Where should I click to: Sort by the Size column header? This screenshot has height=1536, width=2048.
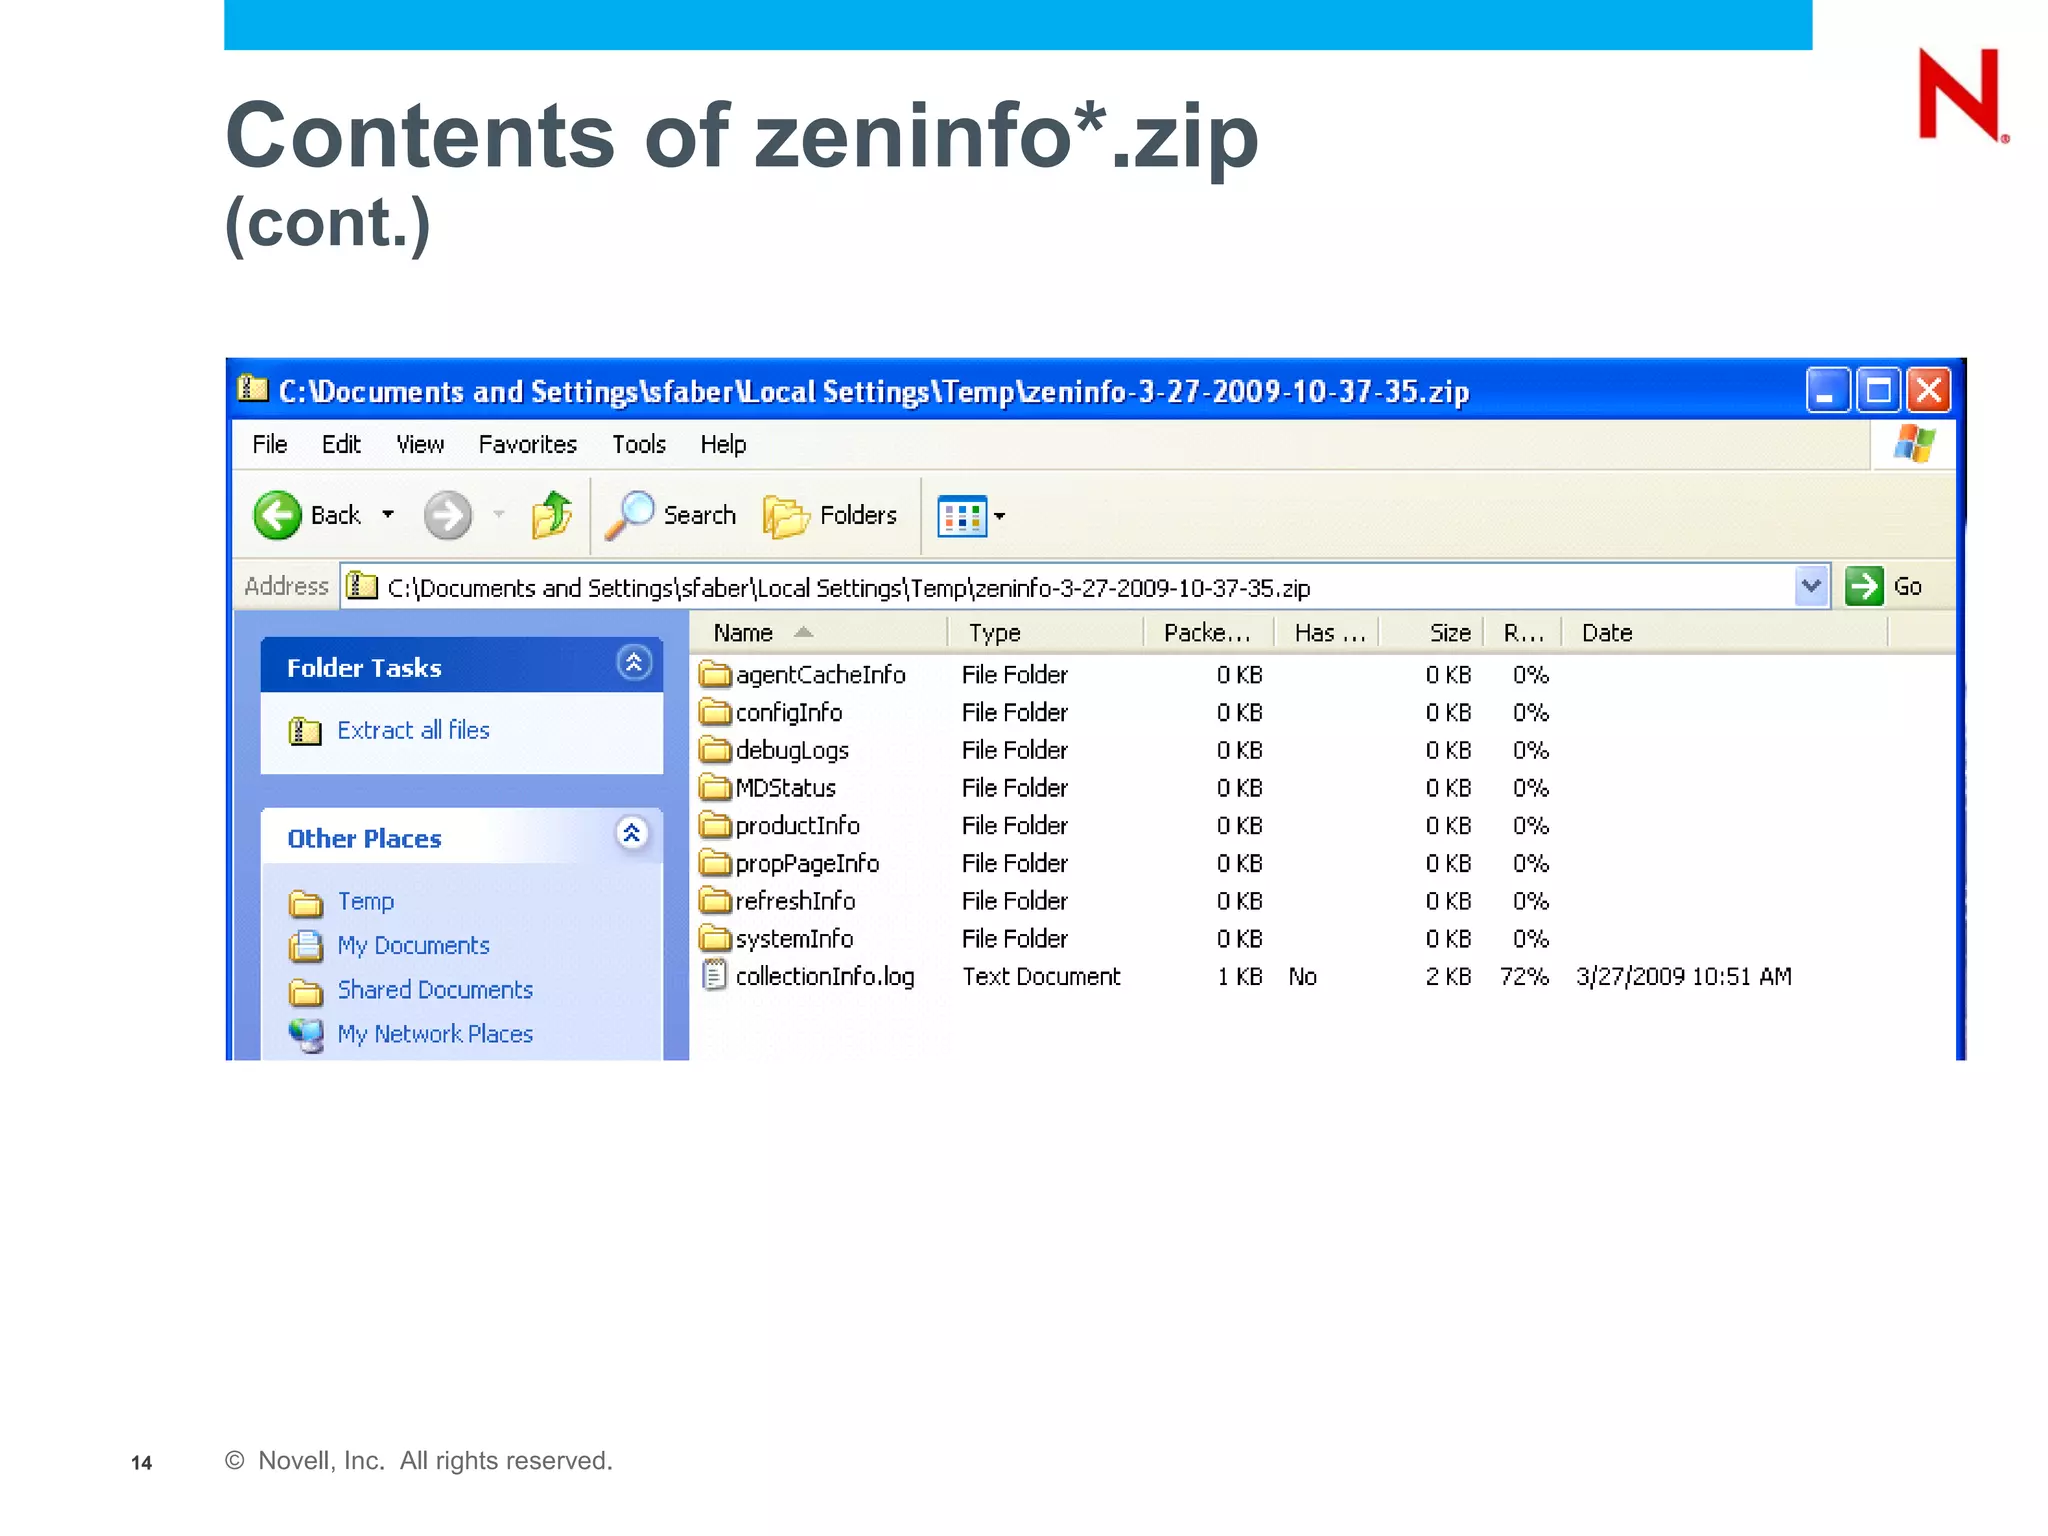click(x=1432, y=633)
